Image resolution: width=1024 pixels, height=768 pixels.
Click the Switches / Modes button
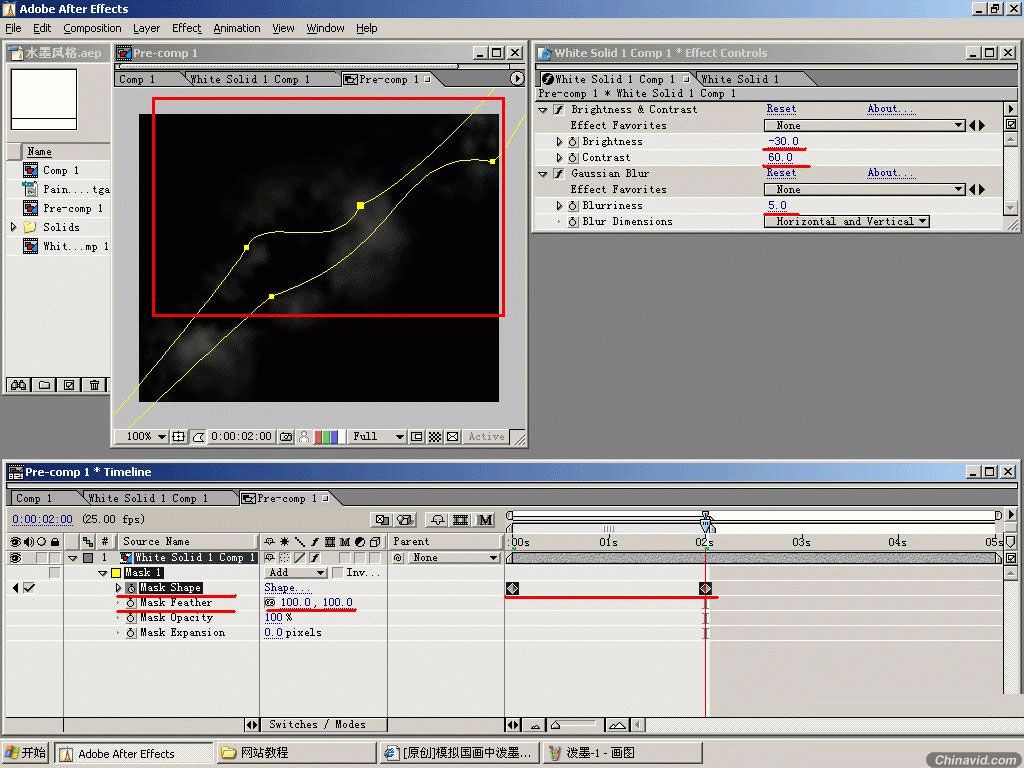pos(317,725)
